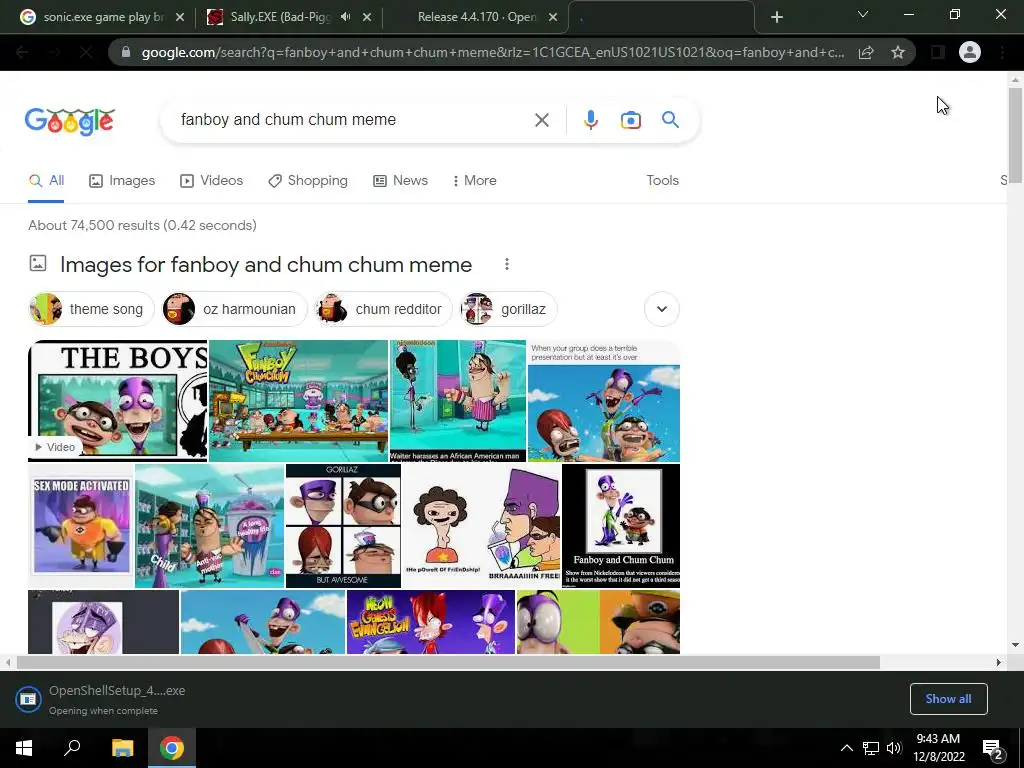Open the black-framed Fanboy and Chum Chum thumbnail

621,526
